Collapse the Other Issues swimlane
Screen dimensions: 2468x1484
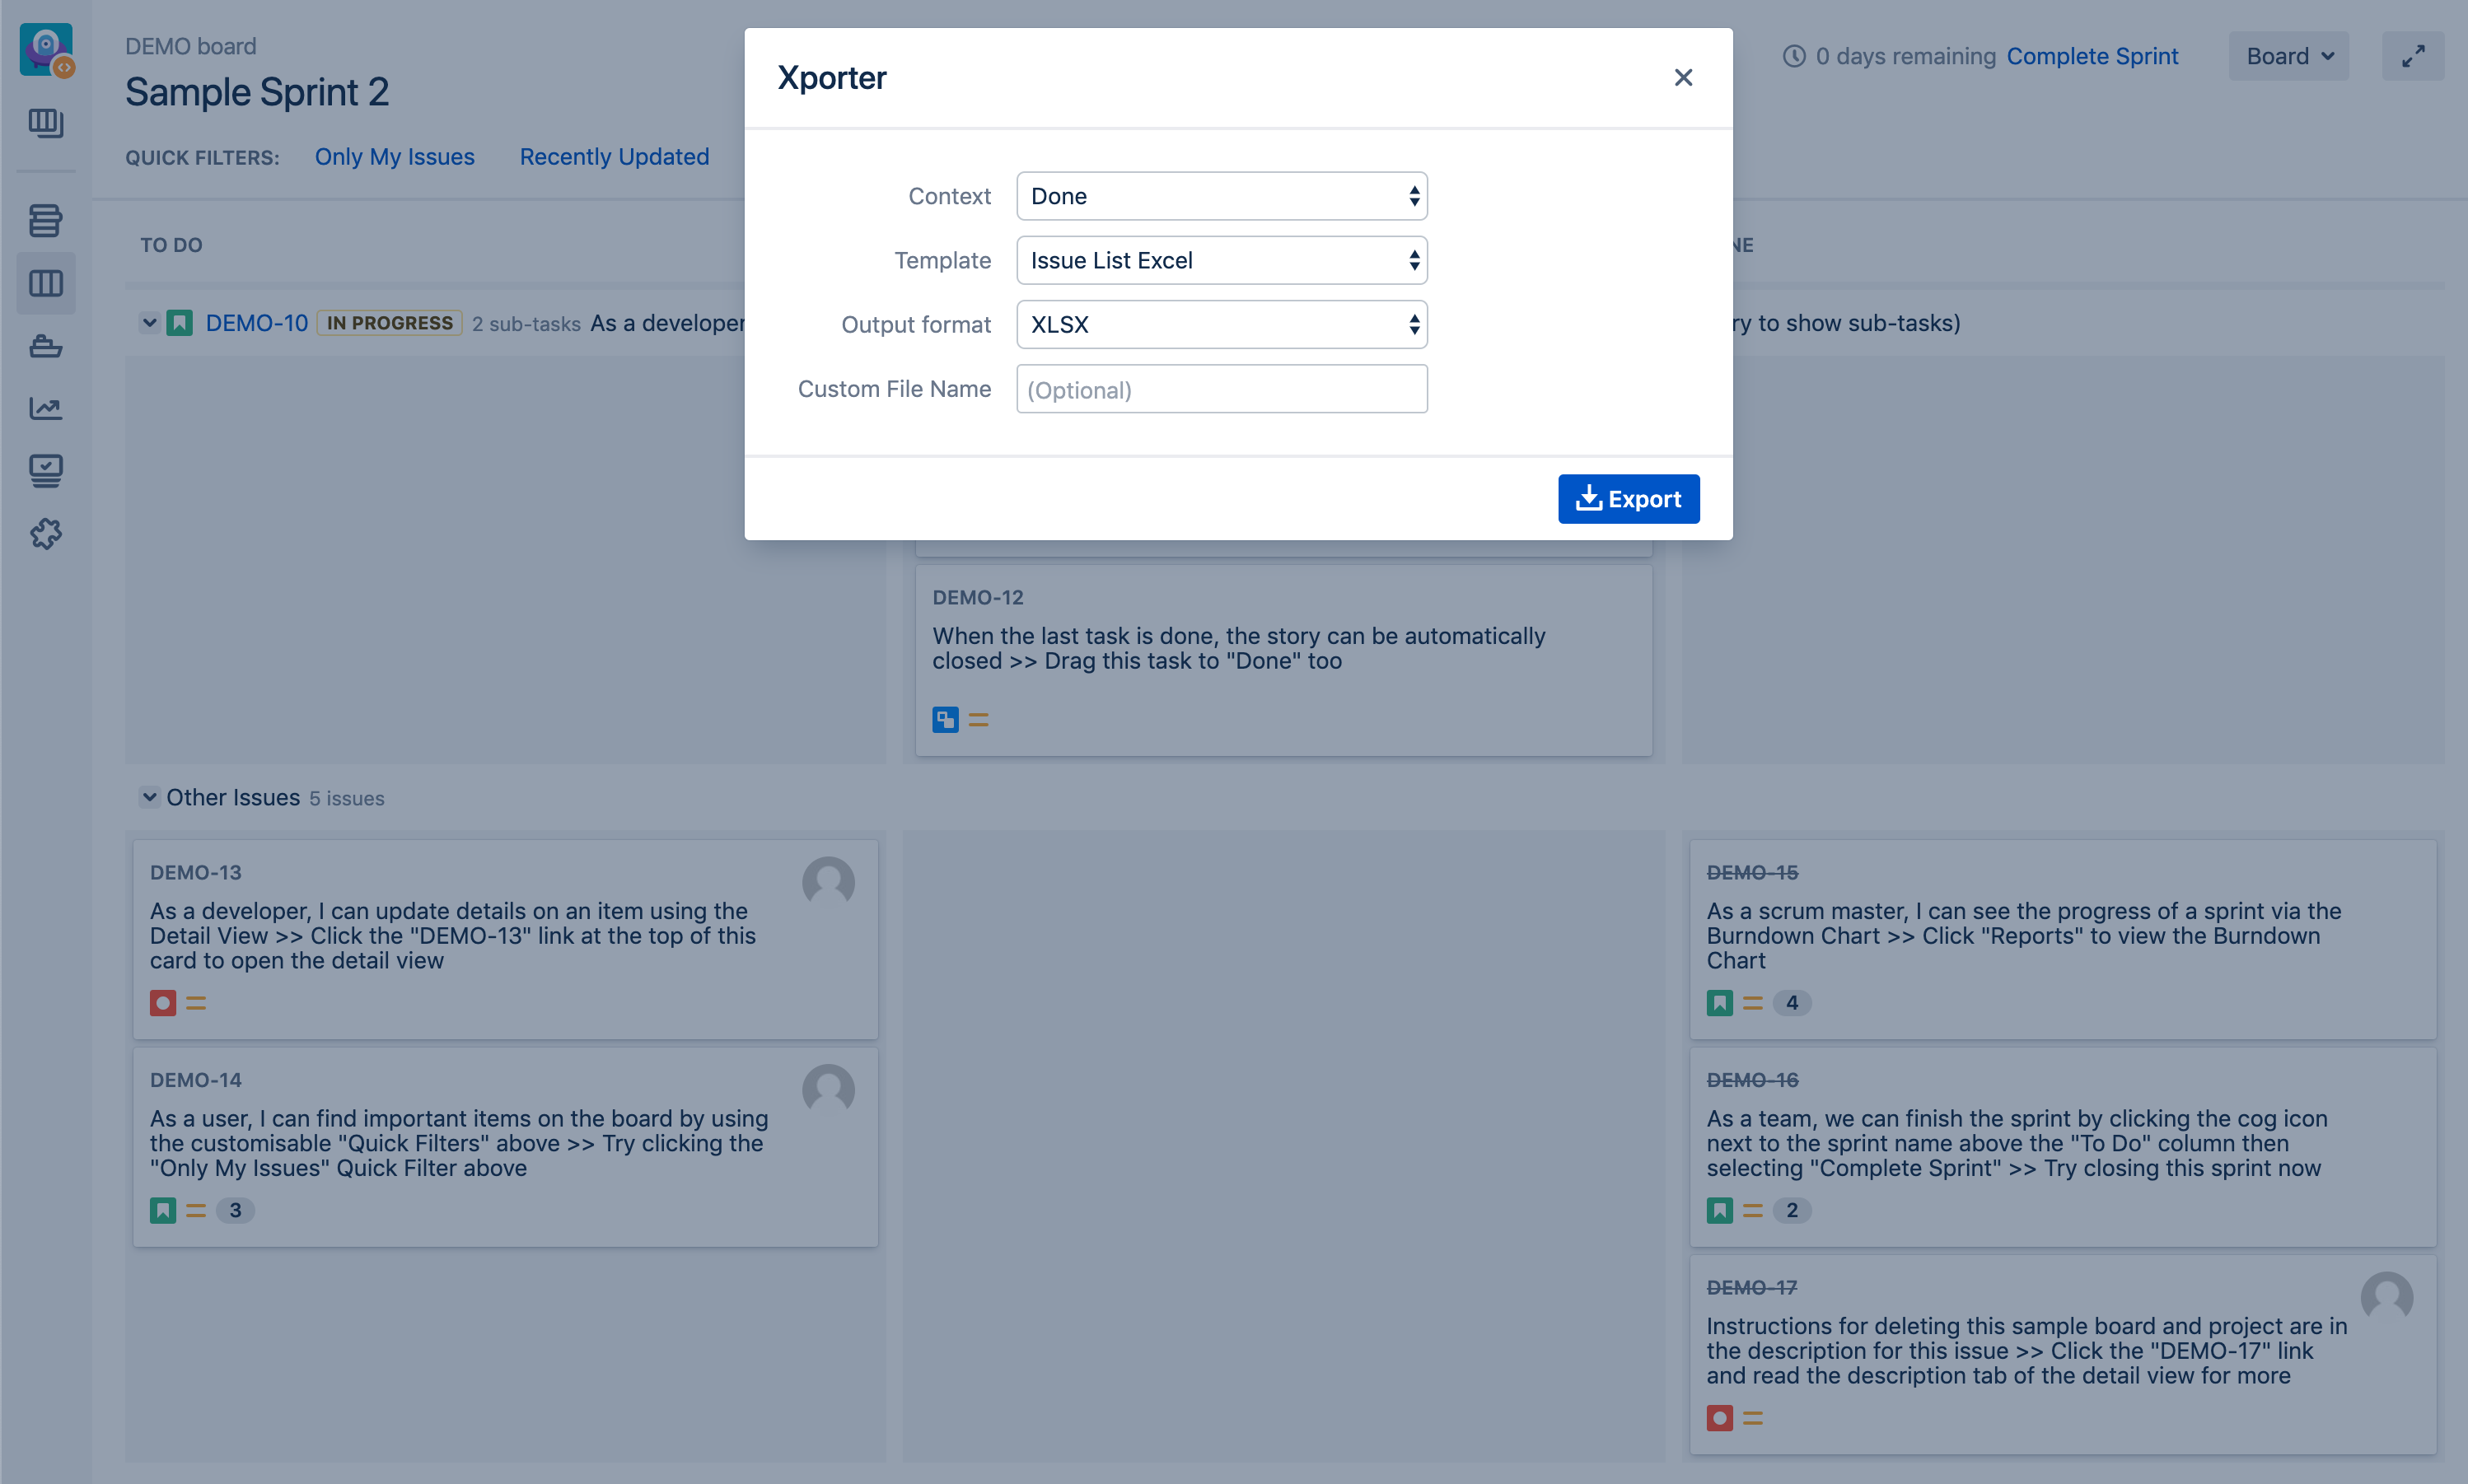149,797
